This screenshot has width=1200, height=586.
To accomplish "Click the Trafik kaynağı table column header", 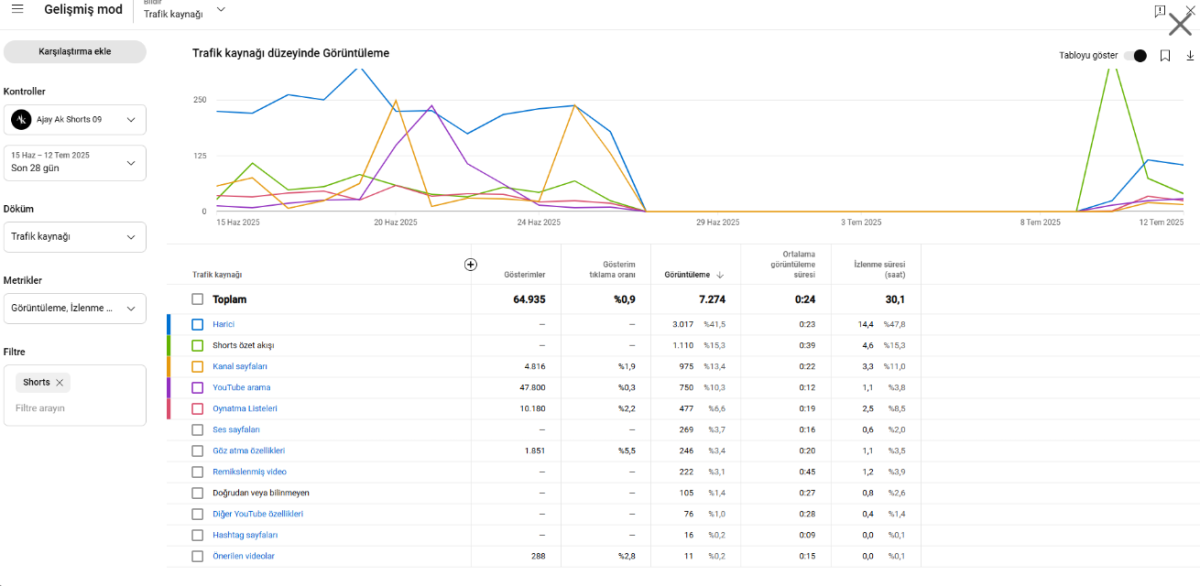I will point(218,274).
